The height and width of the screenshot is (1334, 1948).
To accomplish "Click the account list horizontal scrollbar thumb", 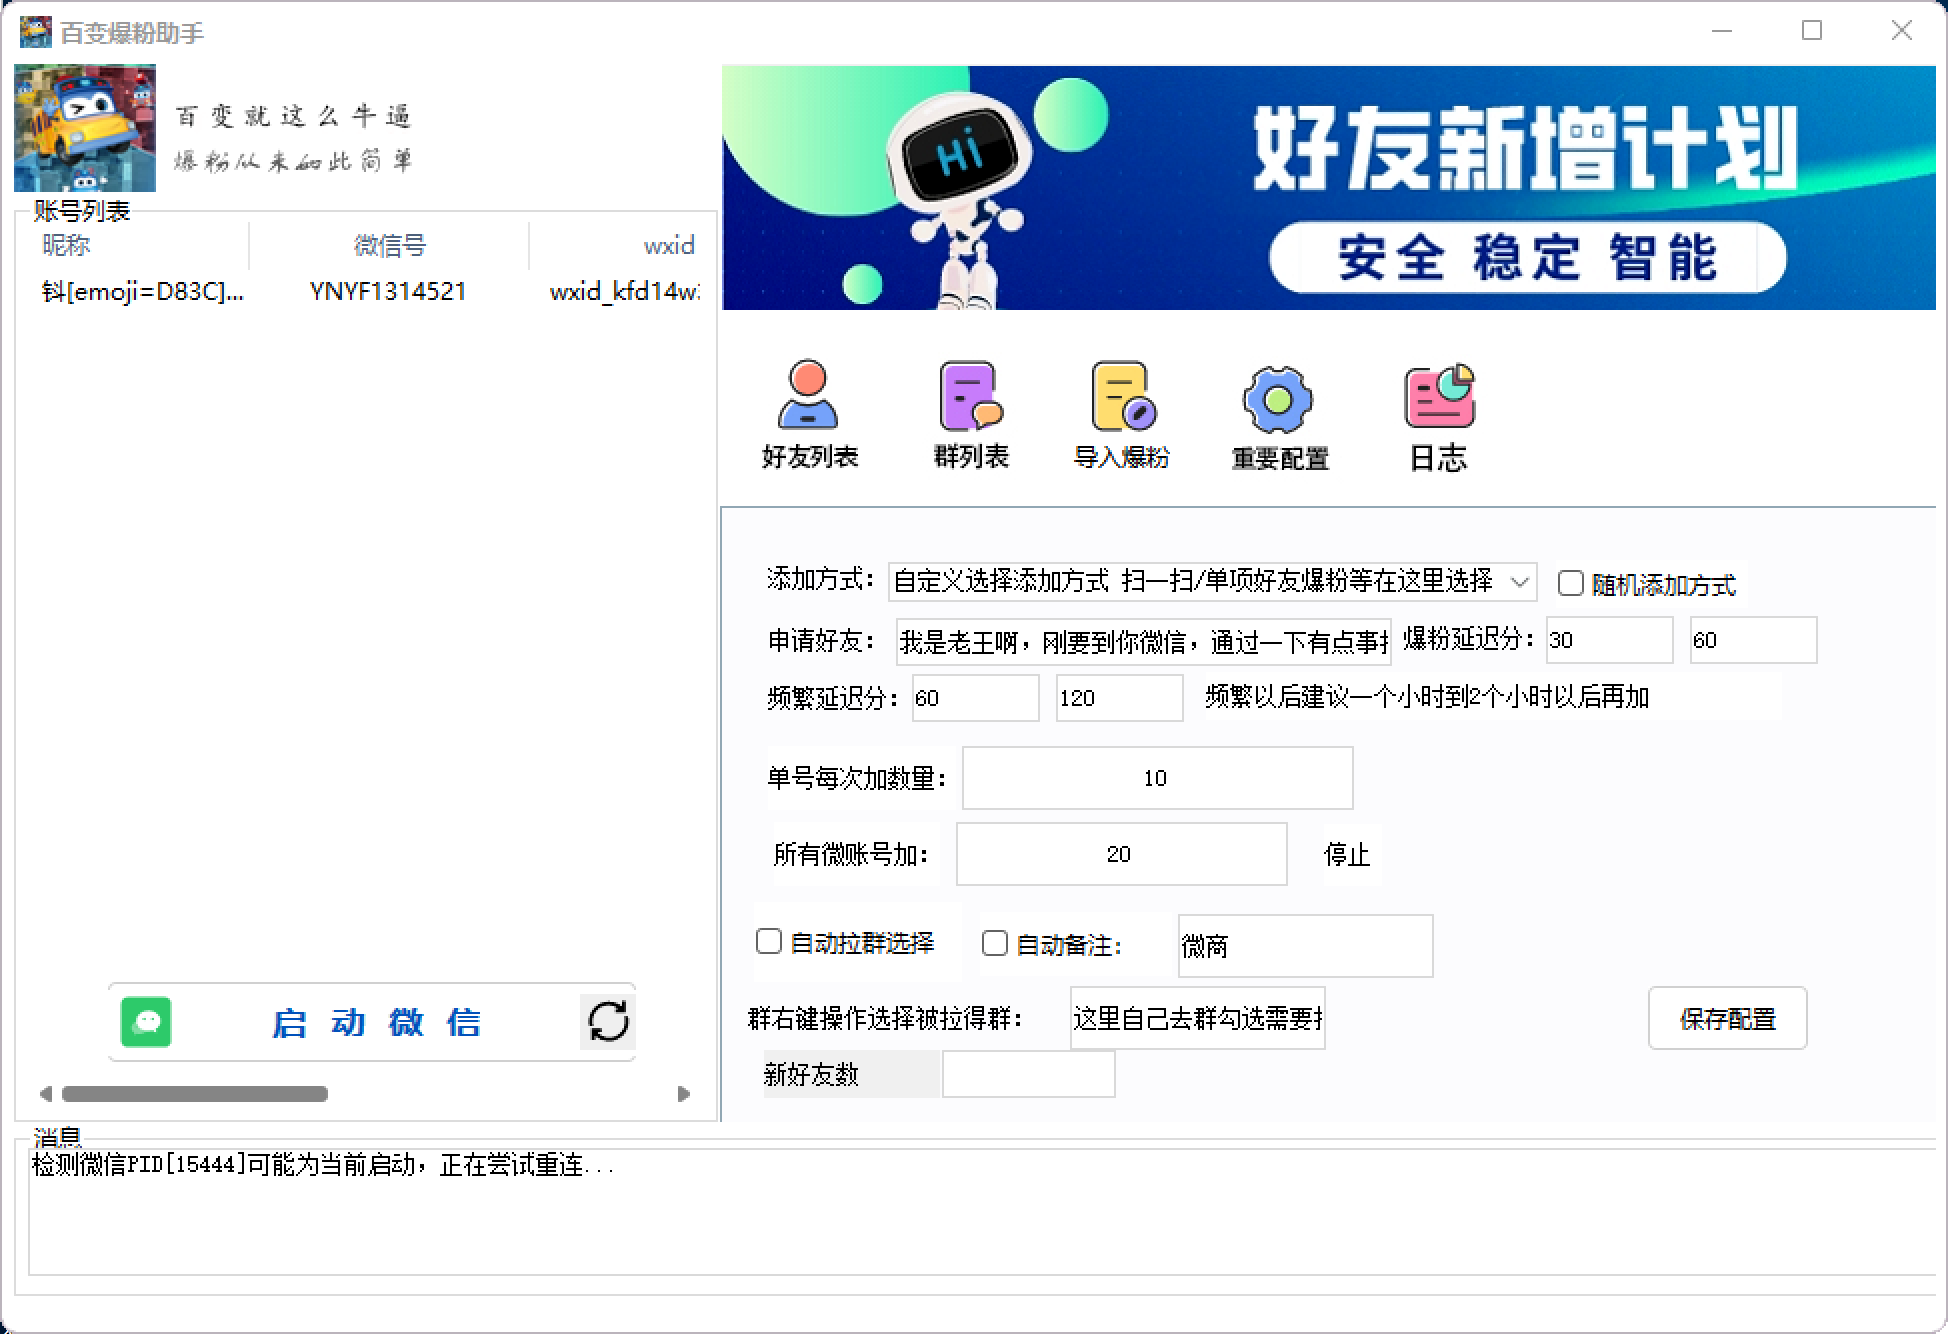I will [195, 1094].
